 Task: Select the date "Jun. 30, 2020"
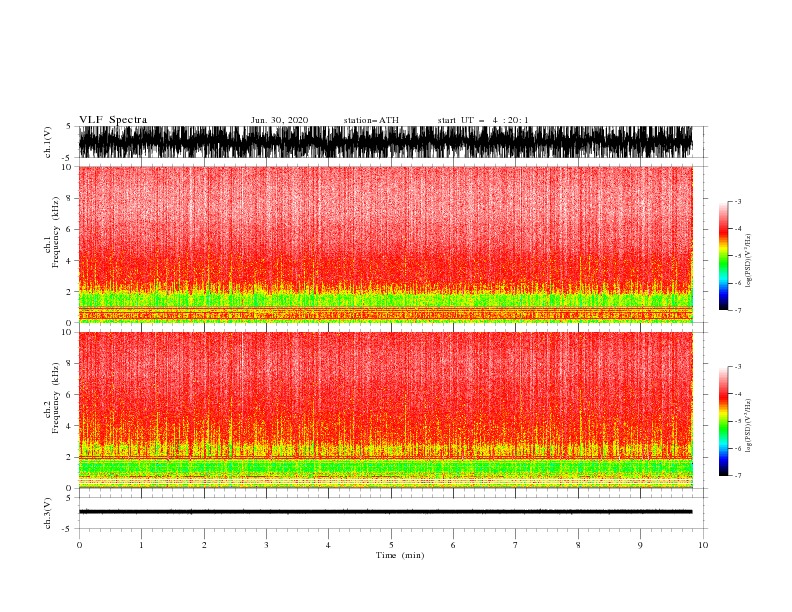point(279,120)
